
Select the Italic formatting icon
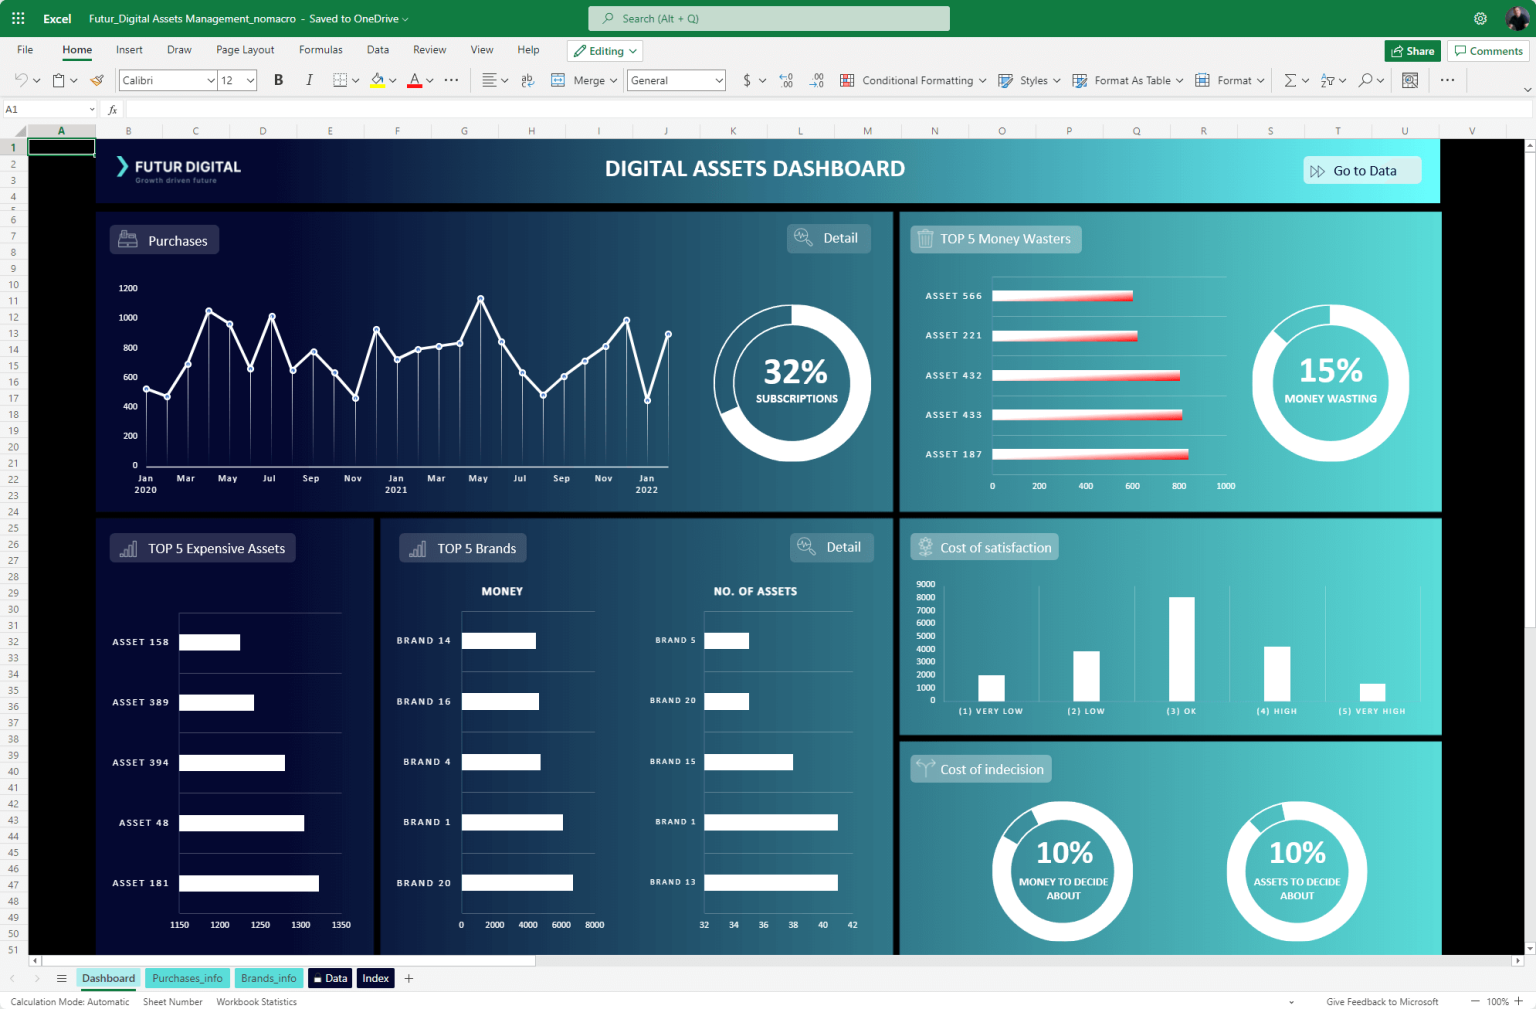tap(309, 80)
